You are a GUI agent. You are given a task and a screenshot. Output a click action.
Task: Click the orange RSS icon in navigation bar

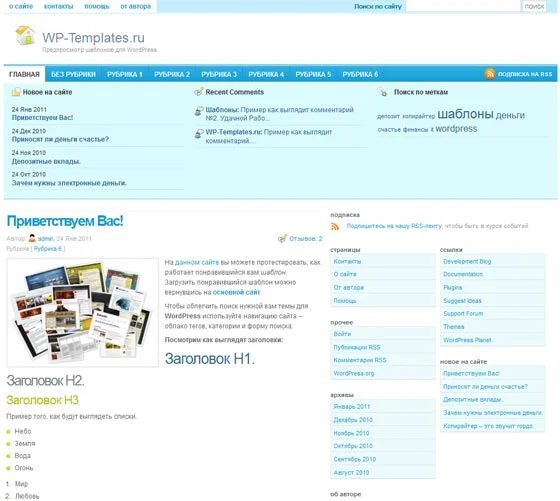(490, 74)
